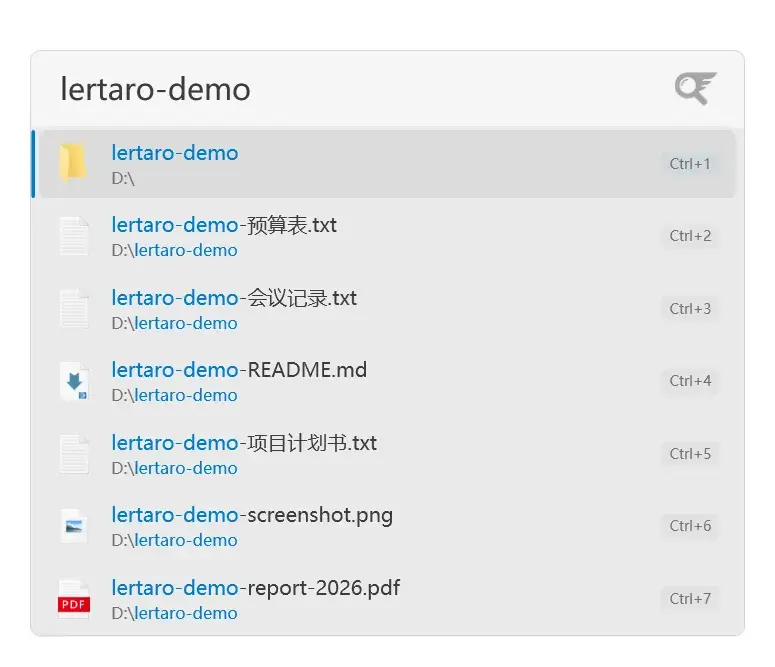Image resolution: width=775 pixels, height=667 pixels.
Task: Click the text file icon for 预算表.txt
Action: (74, 236)
